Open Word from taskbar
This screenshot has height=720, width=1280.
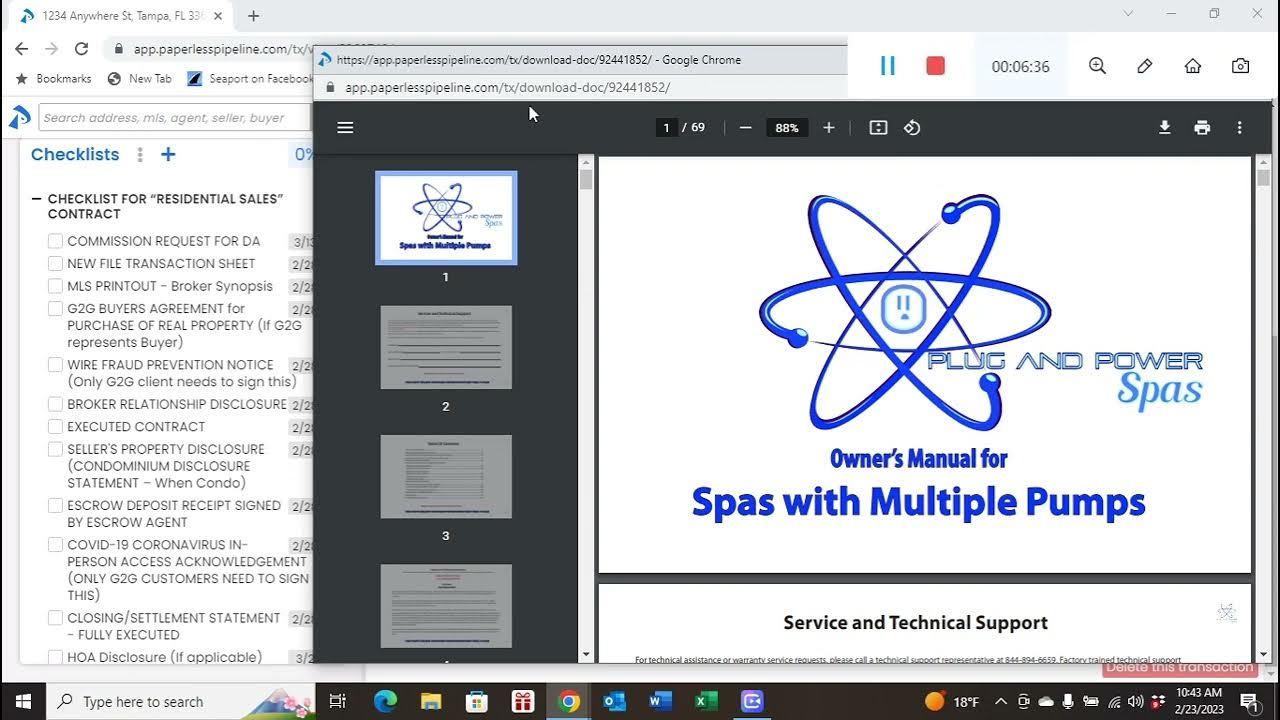(x=660, y=701)
